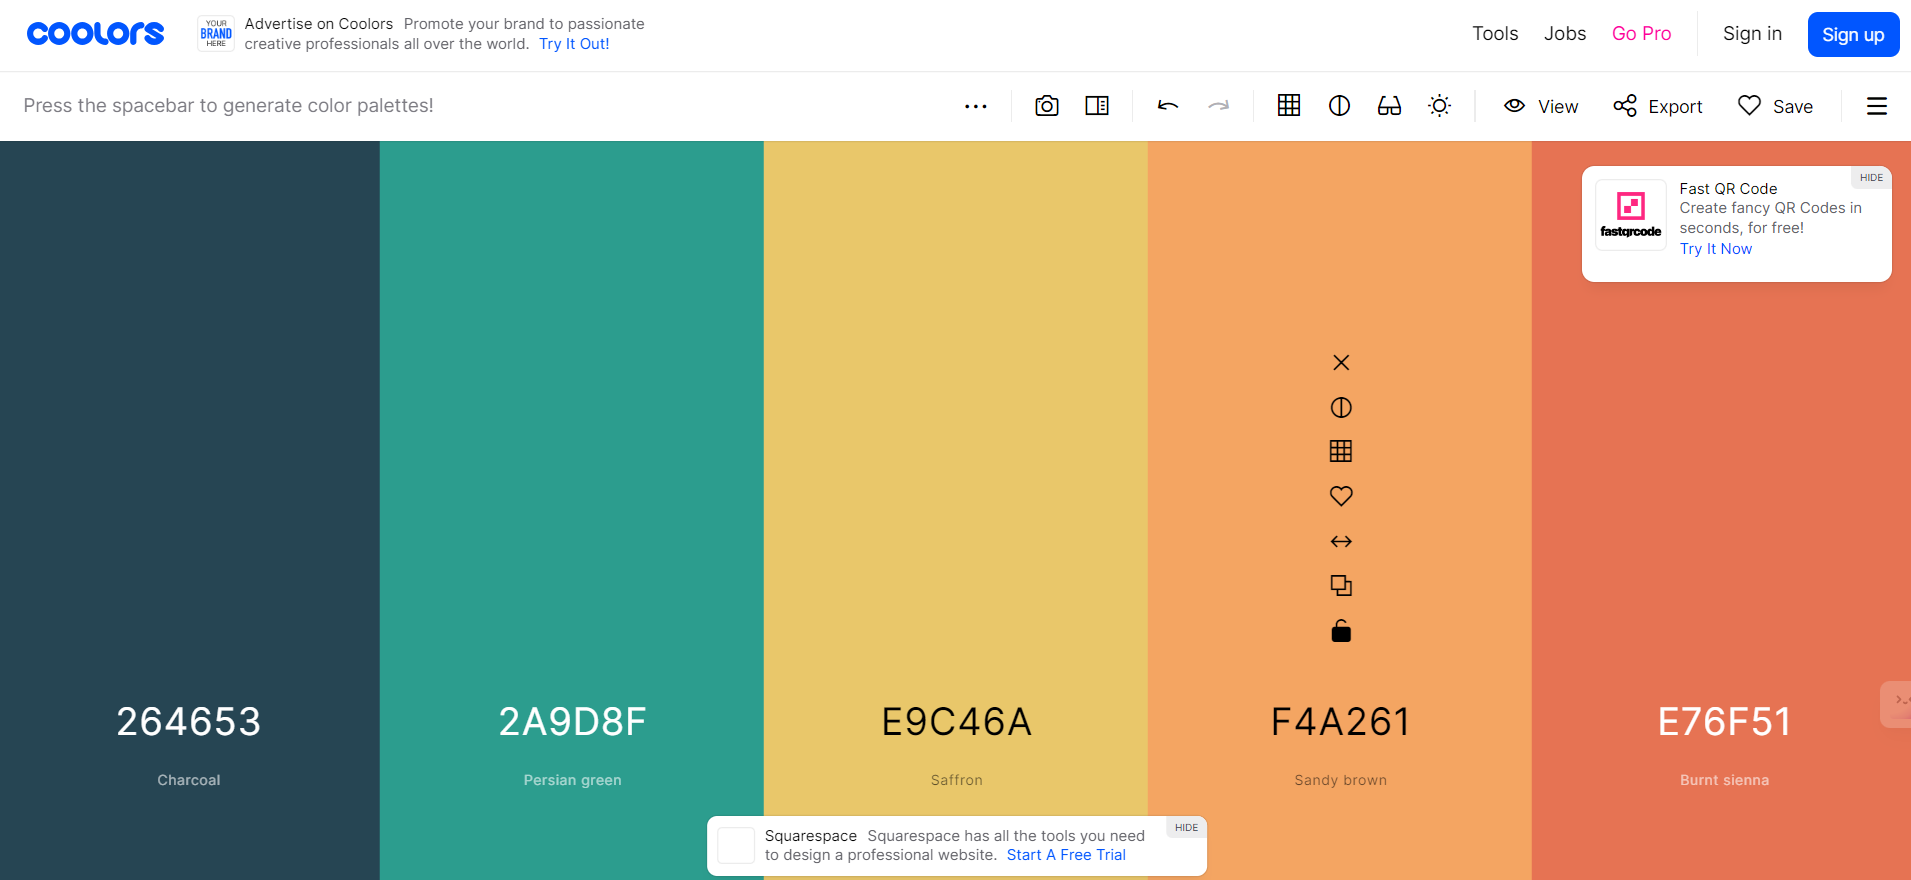Image resolution: width=1911 pixels, height=880 pixels.
Task: Click the drag arrows icon on Sandy brown
Action: [1341, 542]
